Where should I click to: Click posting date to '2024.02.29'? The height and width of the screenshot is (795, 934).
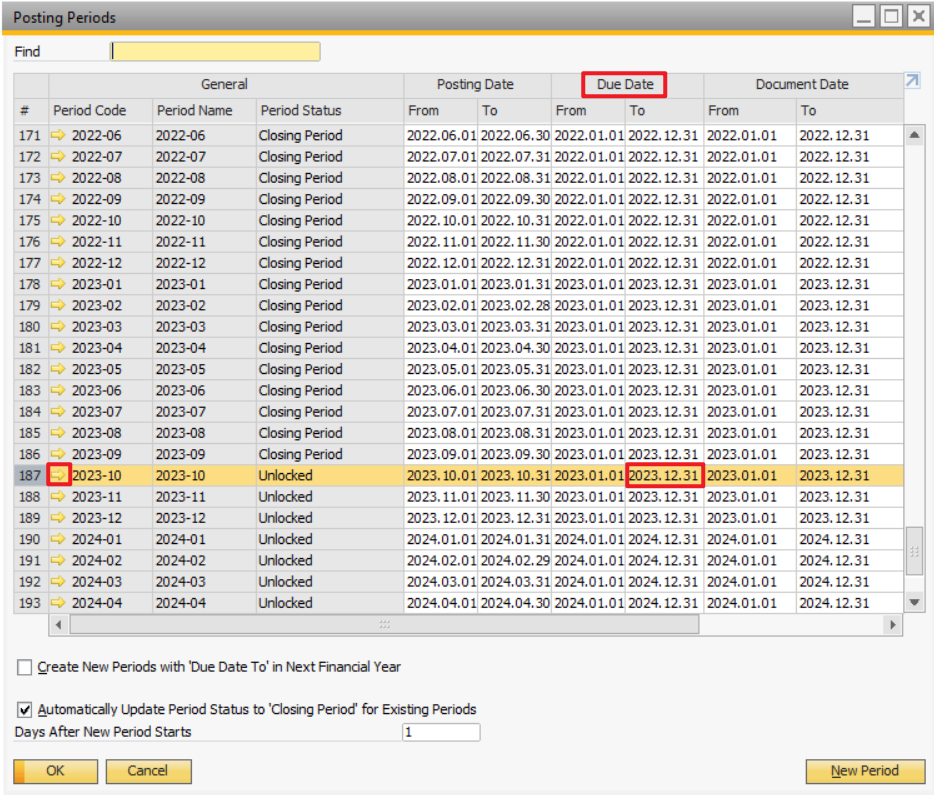click(x=515, y=560)
